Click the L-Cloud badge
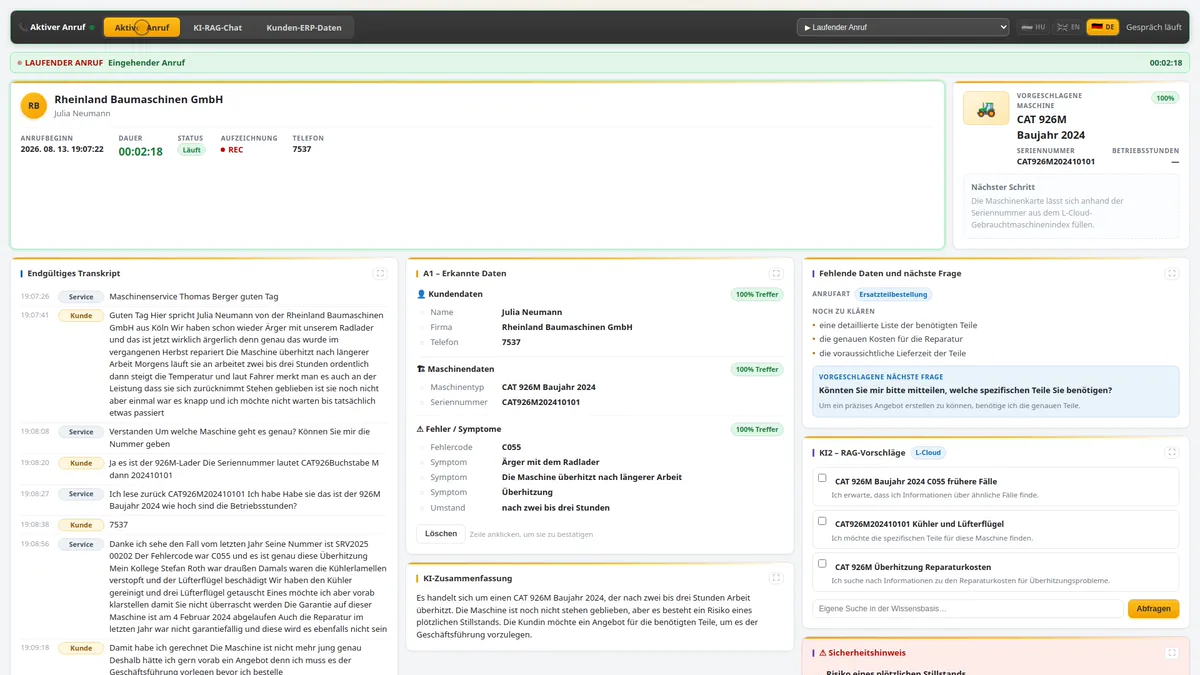The width and height of the screenshot is (1200, 675). pyautogui.click(x=928, y=453)
